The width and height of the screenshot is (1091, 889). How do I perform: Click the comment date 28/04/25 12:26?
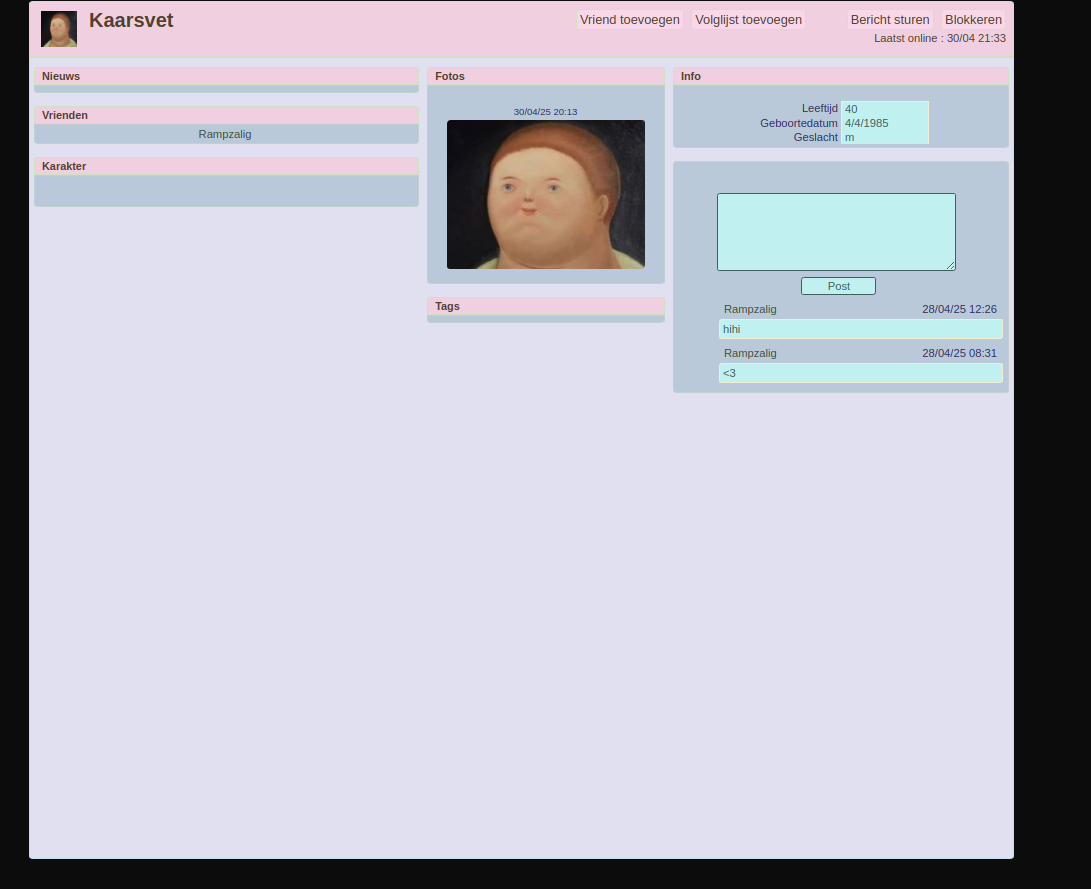(x=959, y=309)
